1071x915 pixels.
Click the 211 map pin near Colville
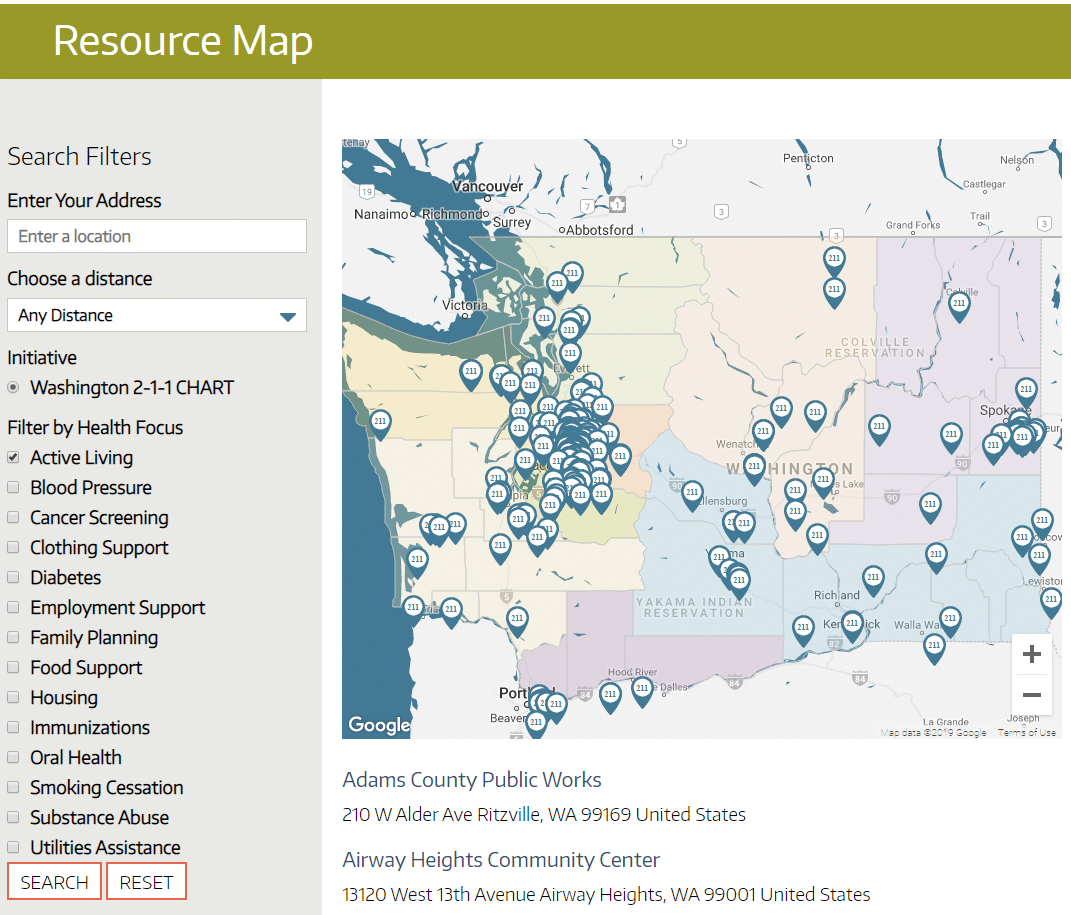pyautogui.click(x=959, y=305)
